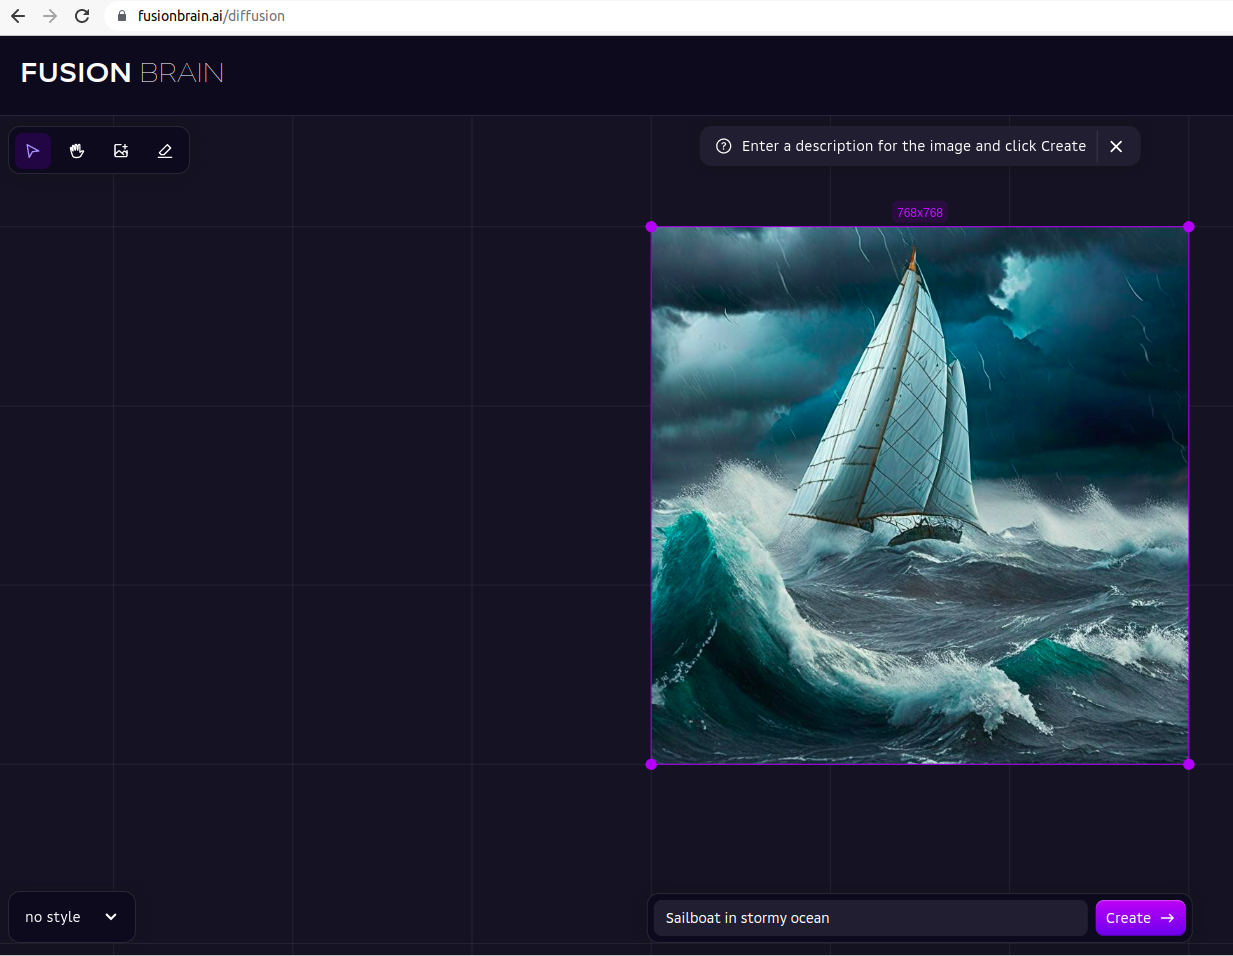Viewport: 1233px width, 956px height.
Task: Select the cursor pointer tool
Action: (x=33, y=151)
